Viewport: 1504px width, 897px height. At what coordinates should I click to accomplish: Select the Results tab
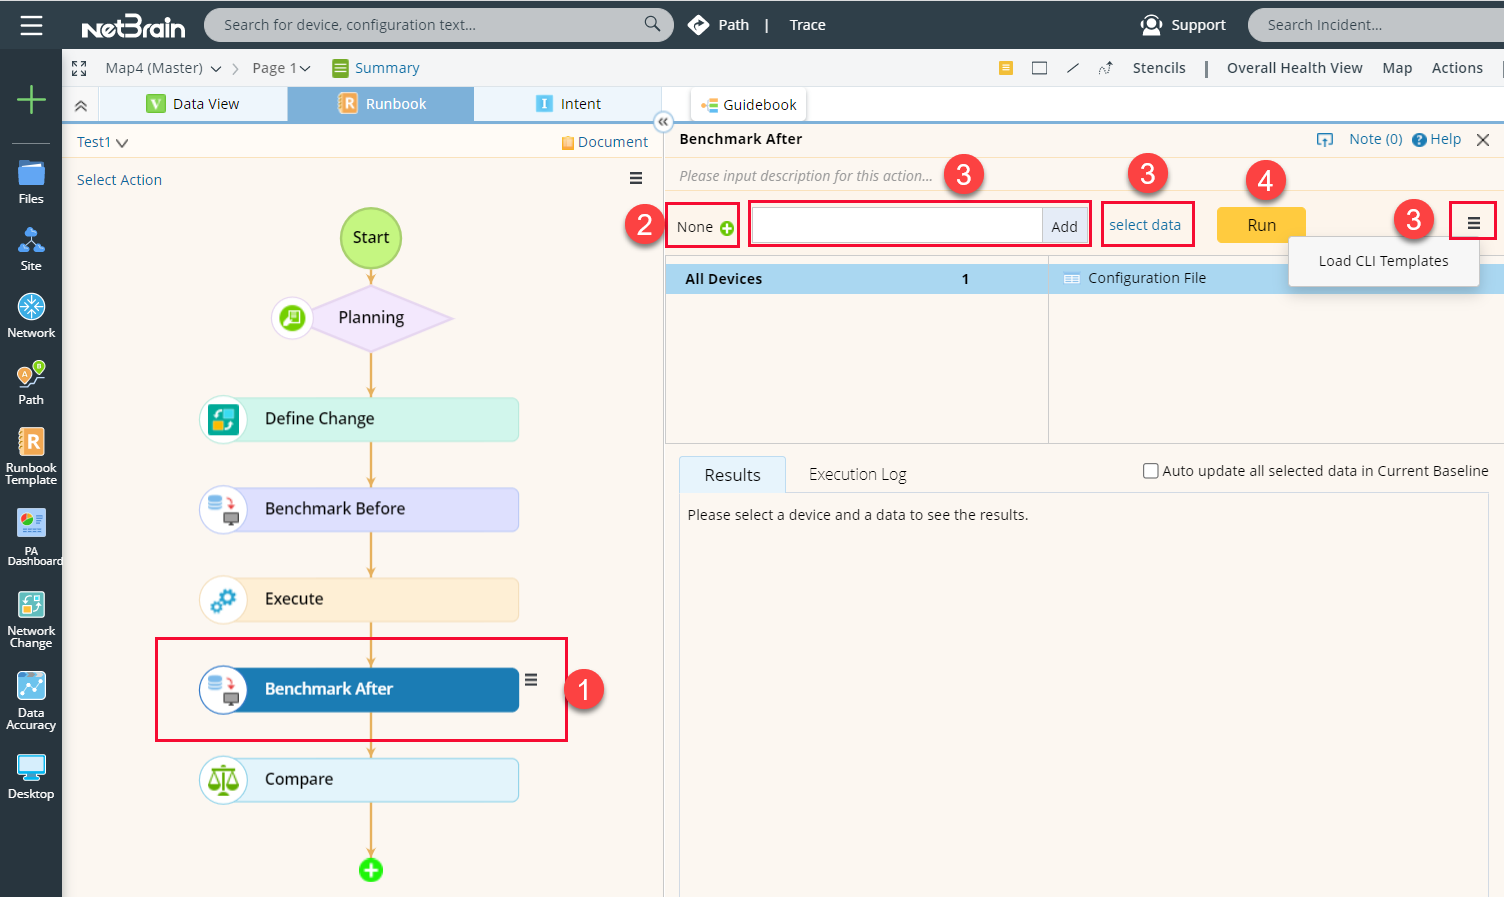732,475
